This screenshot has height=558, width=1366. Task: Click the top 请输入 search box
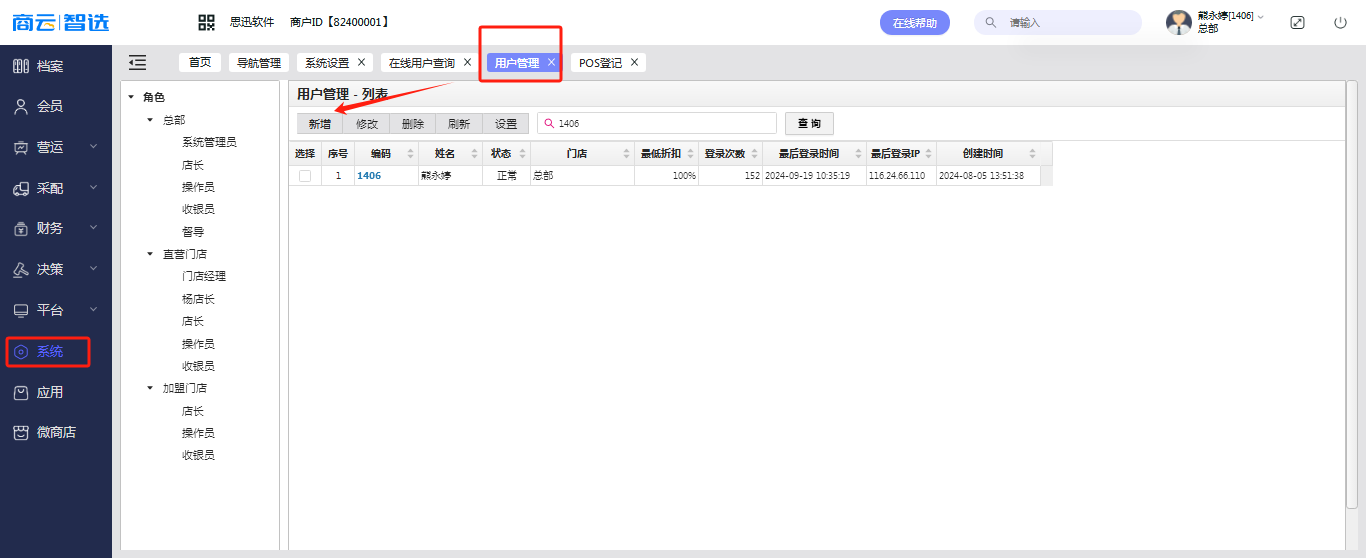1058,22
